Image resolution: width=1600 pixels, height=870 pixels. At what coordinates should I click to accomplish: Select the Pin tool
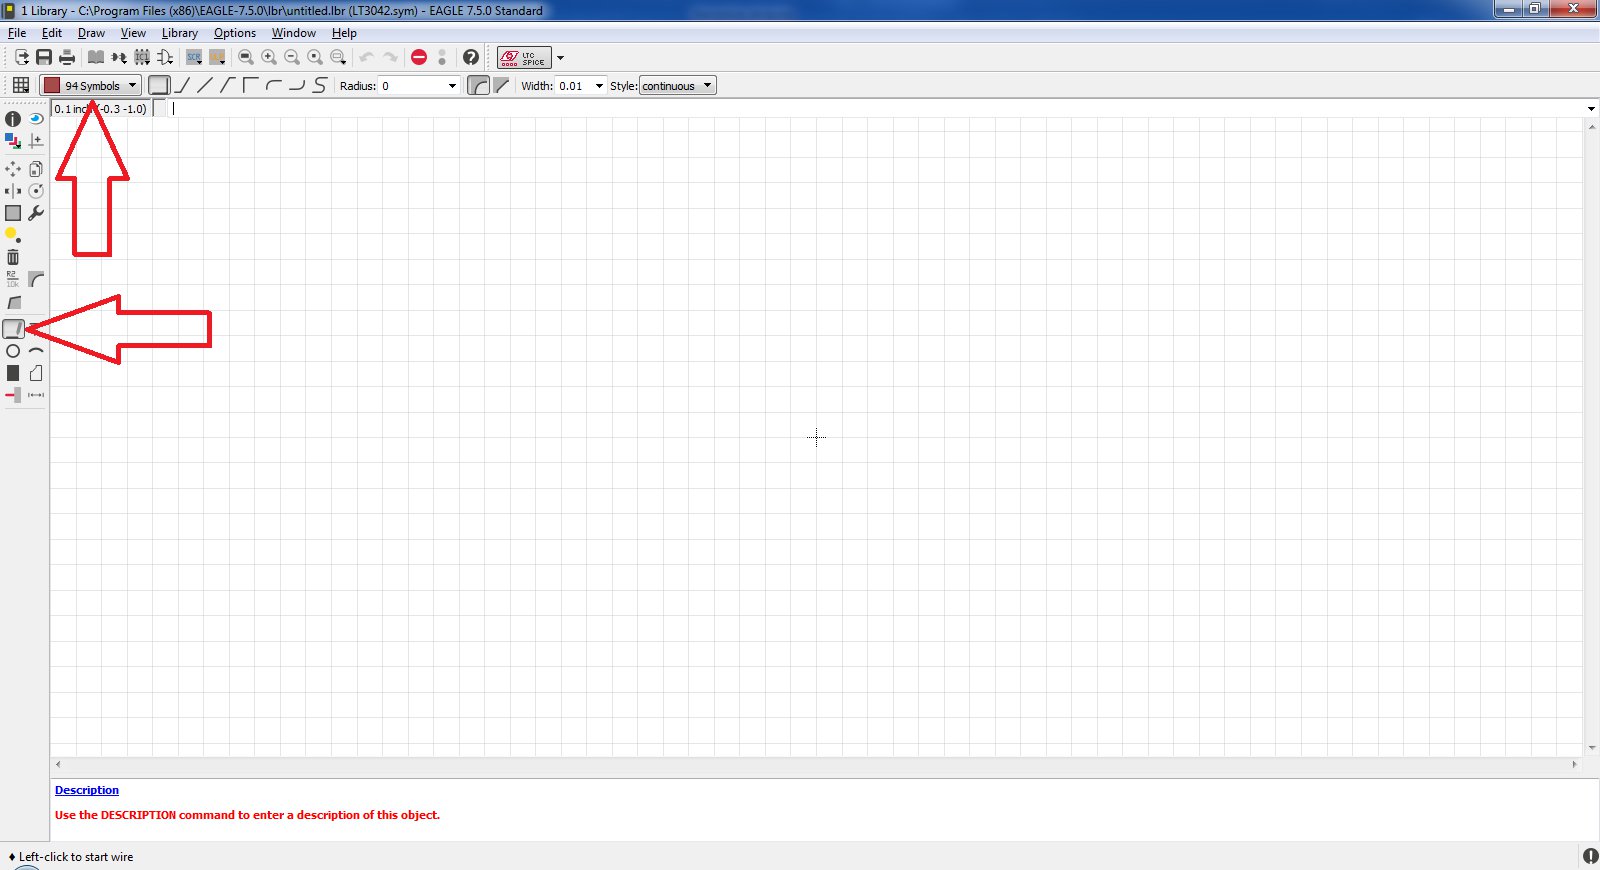coord(13,395)
